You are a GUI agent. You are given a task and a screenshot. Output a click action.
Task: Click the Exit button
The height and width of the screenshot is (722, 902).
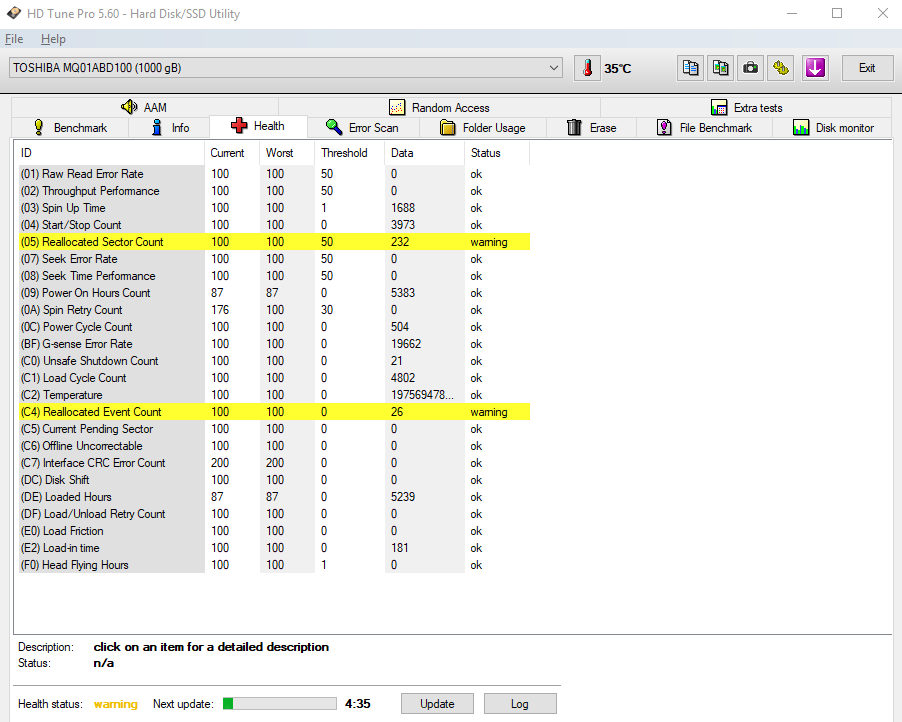coord(867,68)
